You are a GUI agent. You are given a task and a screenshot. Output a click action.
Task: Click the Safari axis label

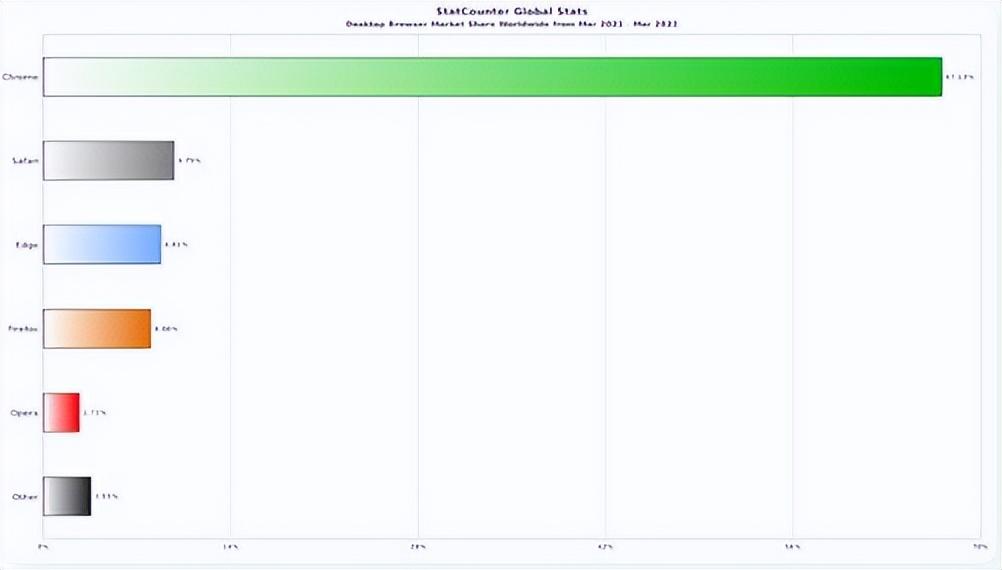point(25,160)
